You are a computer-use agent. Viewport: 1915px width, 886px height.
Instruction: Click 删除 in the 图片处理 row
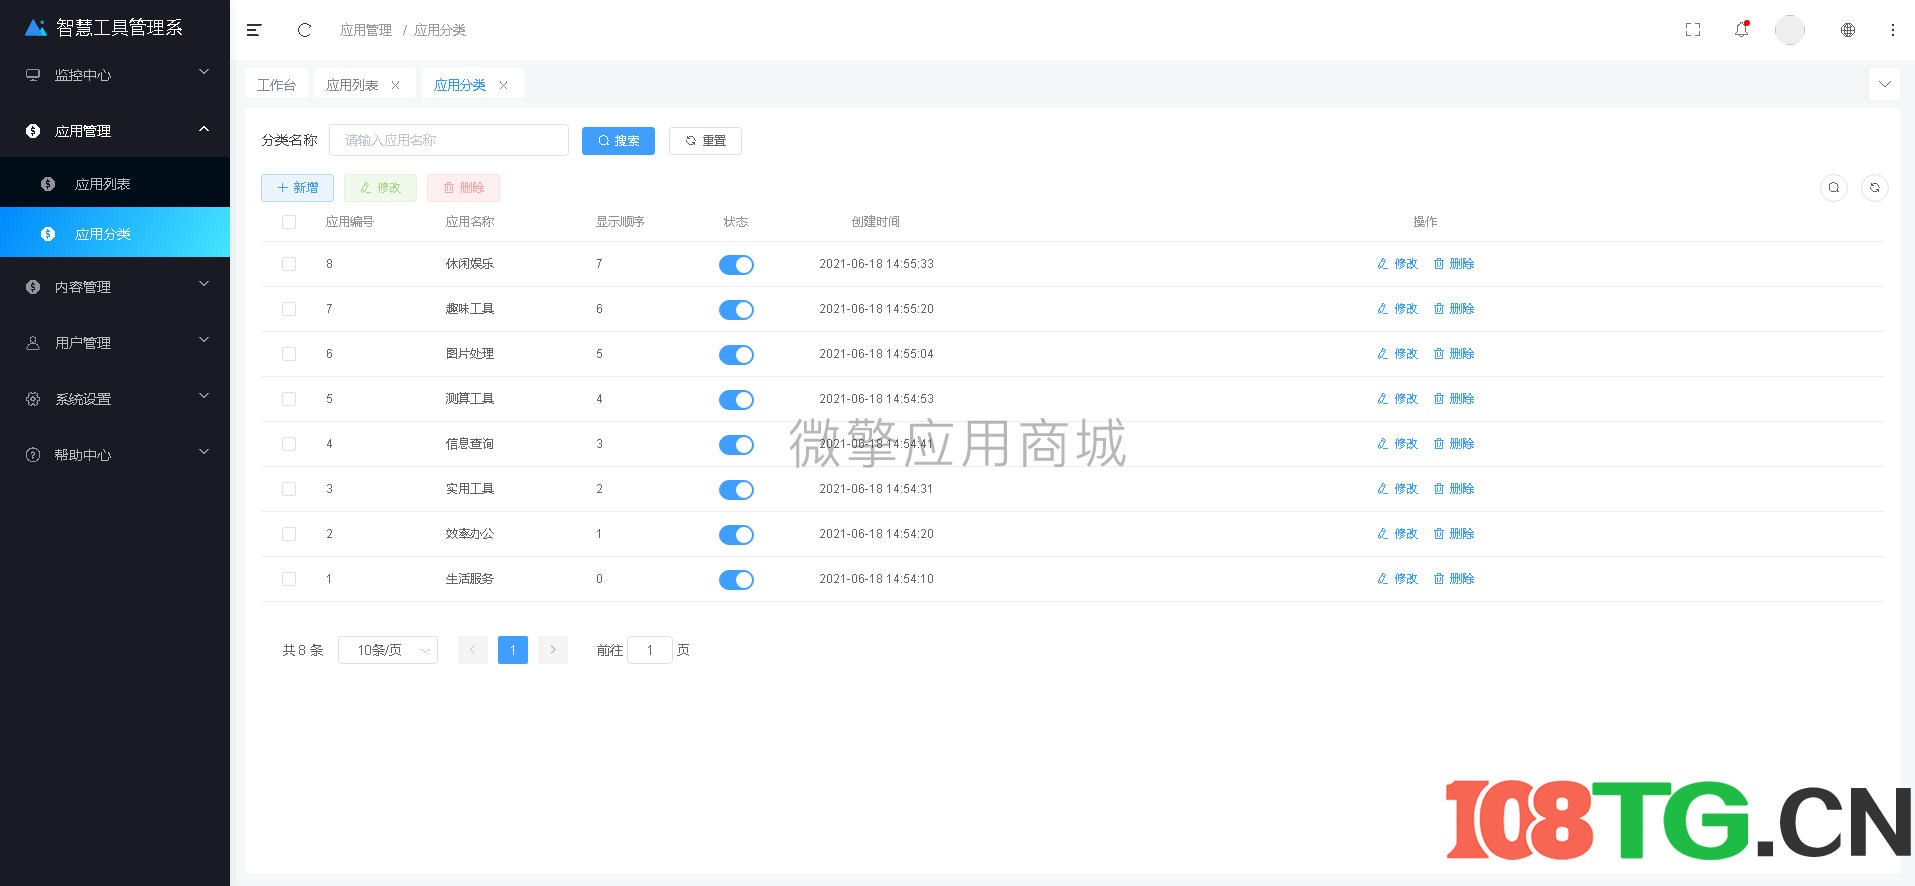1454,354
